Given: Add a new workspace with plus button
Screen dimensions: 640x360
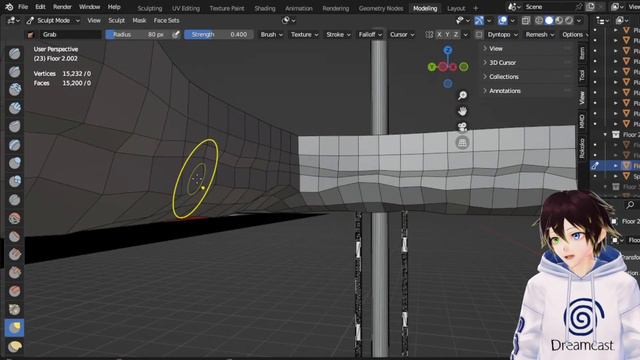Looking at the screenshot, I should pos(476,8).
